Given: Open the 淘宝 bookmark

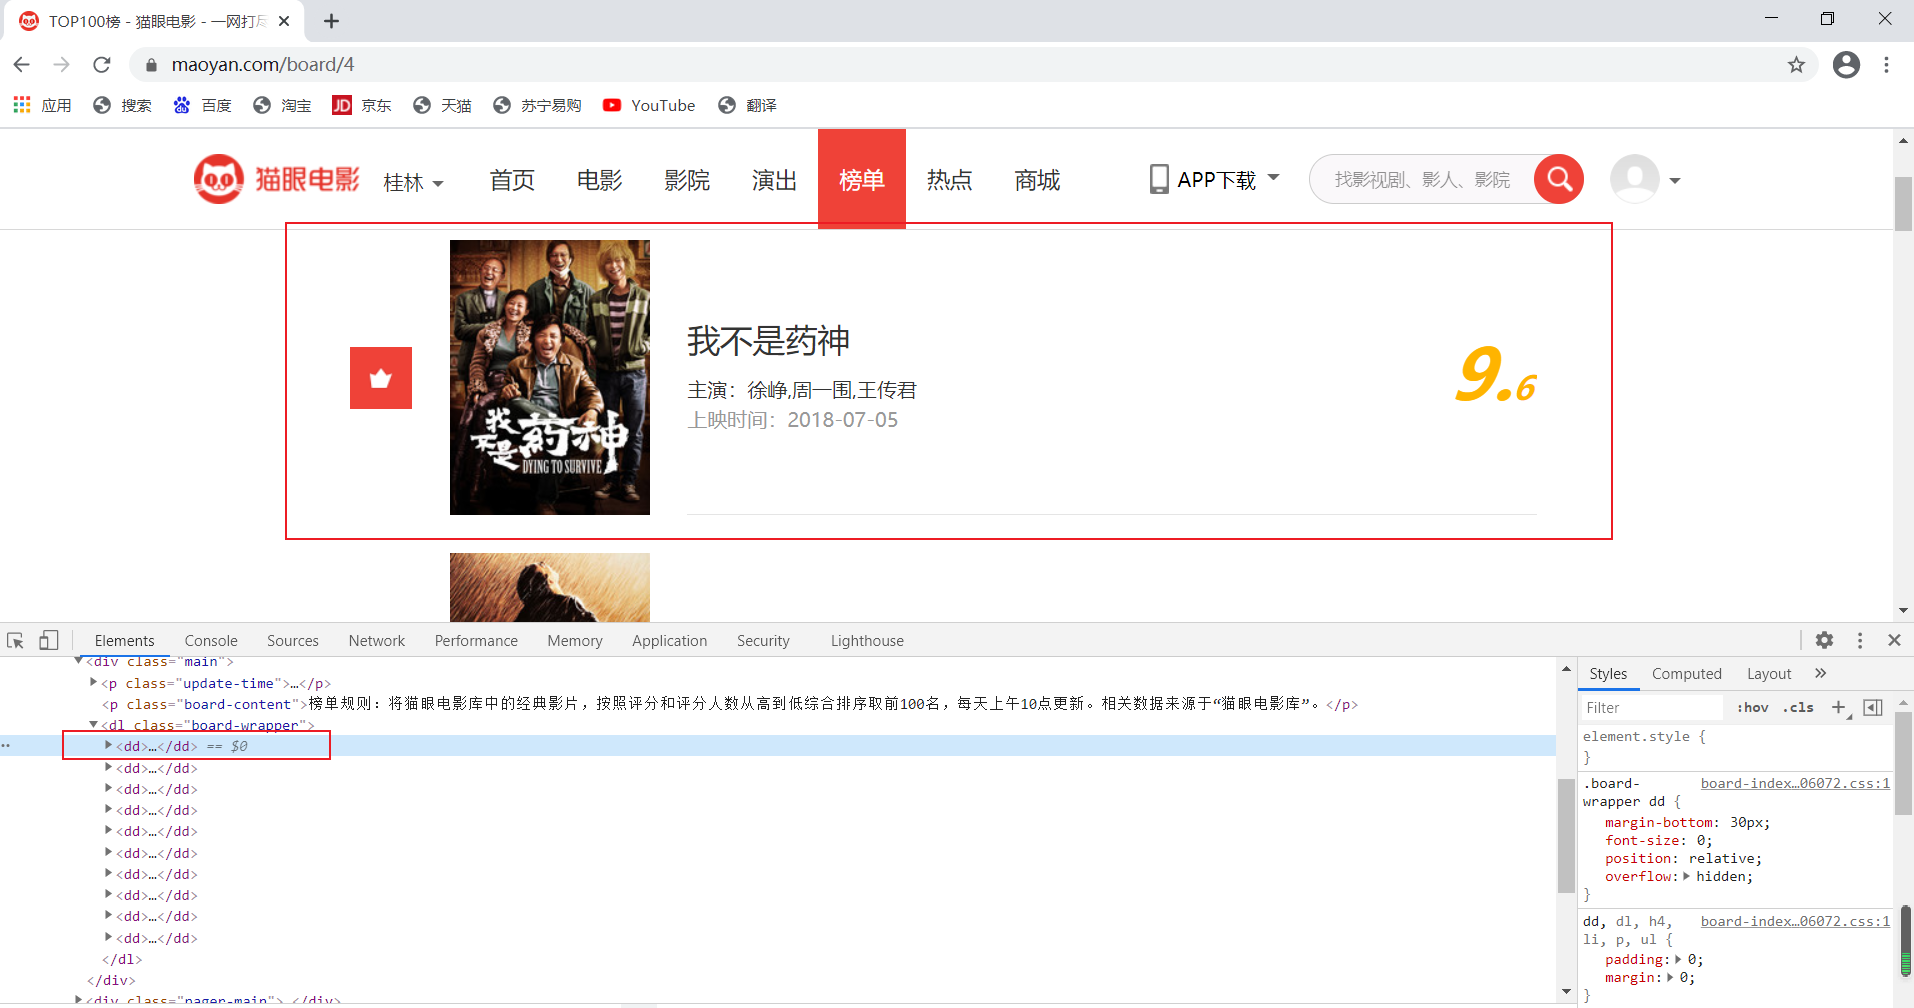Looking at the screenshot, I should pyautogui.click(x=282, y=105).
